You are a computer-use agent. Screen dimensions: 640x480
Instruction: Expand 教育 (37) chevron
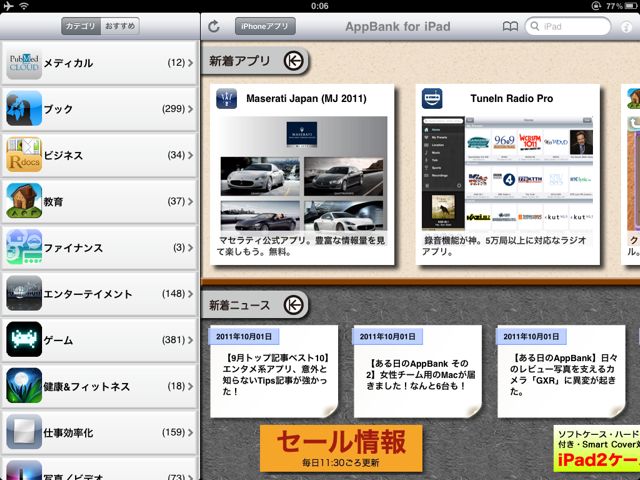click(191, 201)
